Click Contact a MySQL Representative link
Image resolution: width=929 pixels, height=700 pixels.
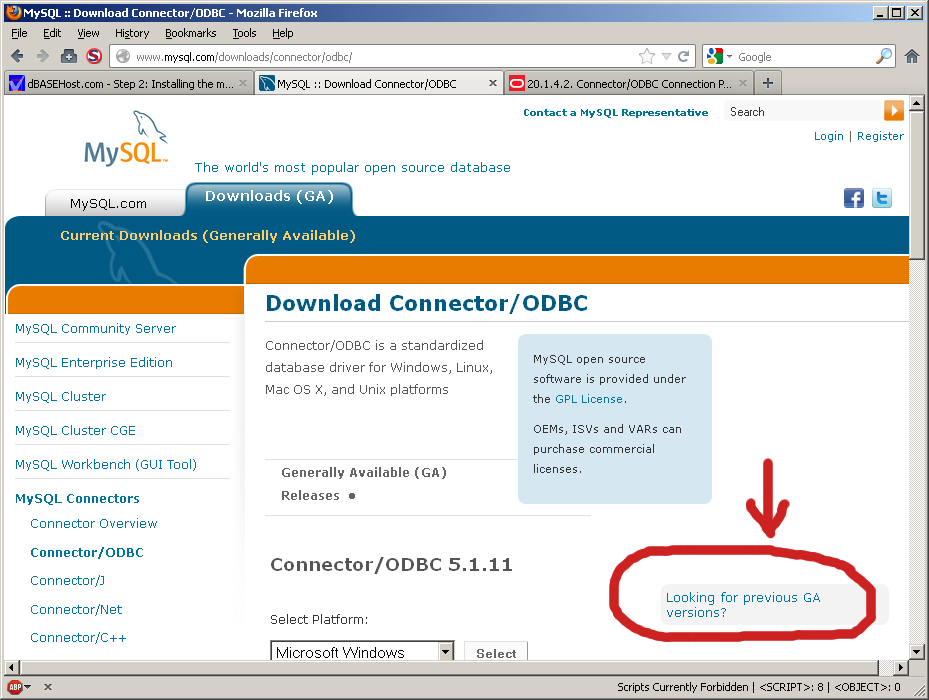point(616,113)
